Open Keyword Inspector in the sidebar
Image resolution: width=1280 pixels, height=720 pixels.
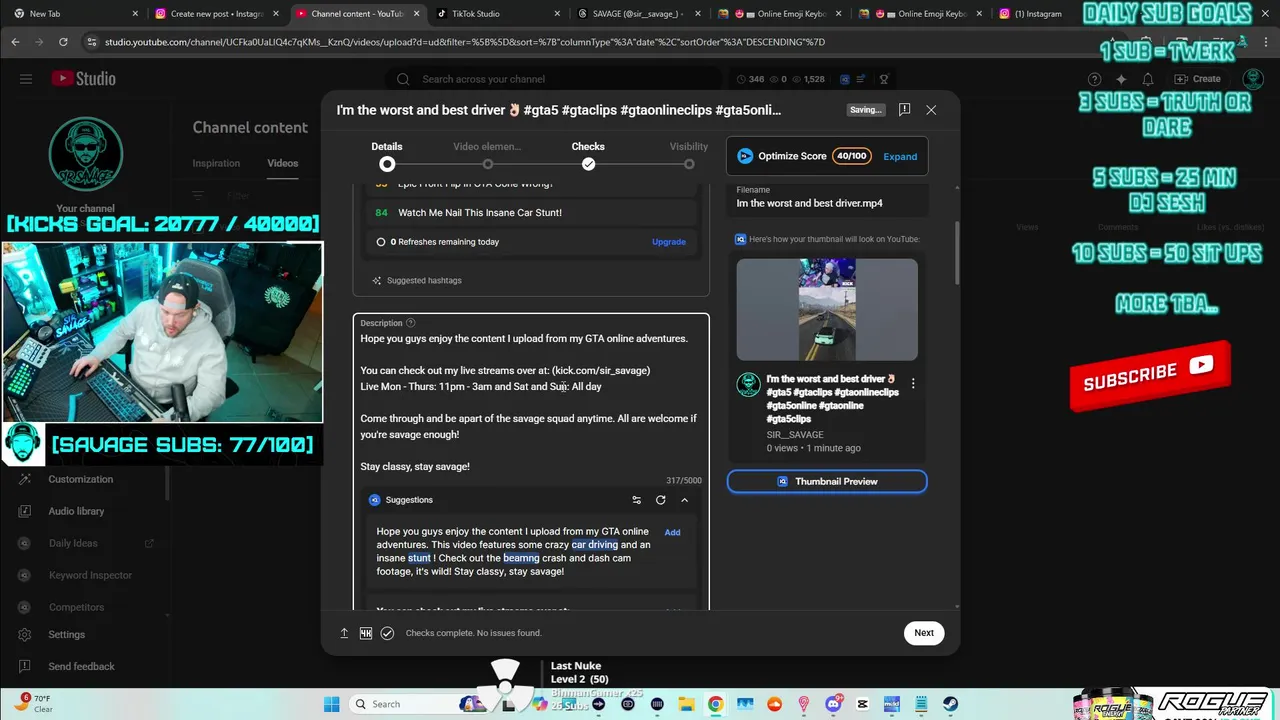click(x=90, y=575)
